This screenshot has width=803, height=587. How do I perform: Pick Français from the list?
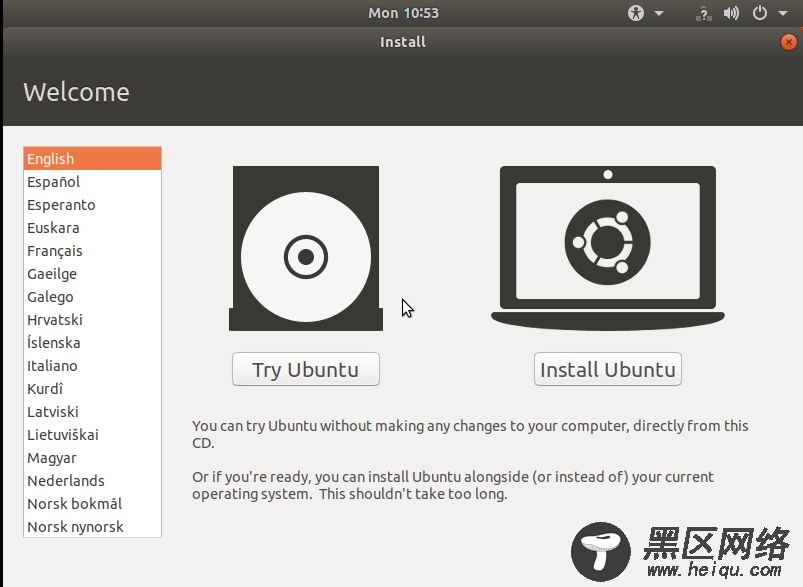click(x=92, y=251)
